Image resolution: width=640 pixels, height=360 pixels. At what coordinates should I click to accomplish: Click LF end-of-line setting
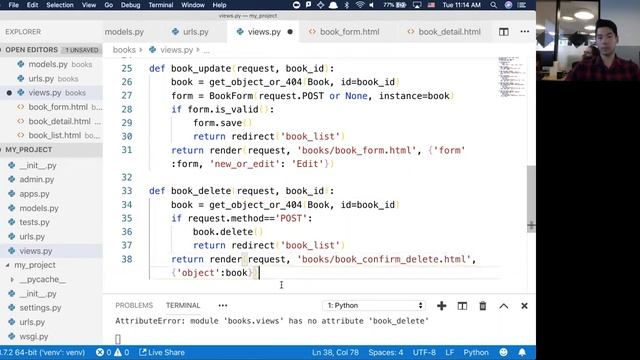(x=449, y=352)
